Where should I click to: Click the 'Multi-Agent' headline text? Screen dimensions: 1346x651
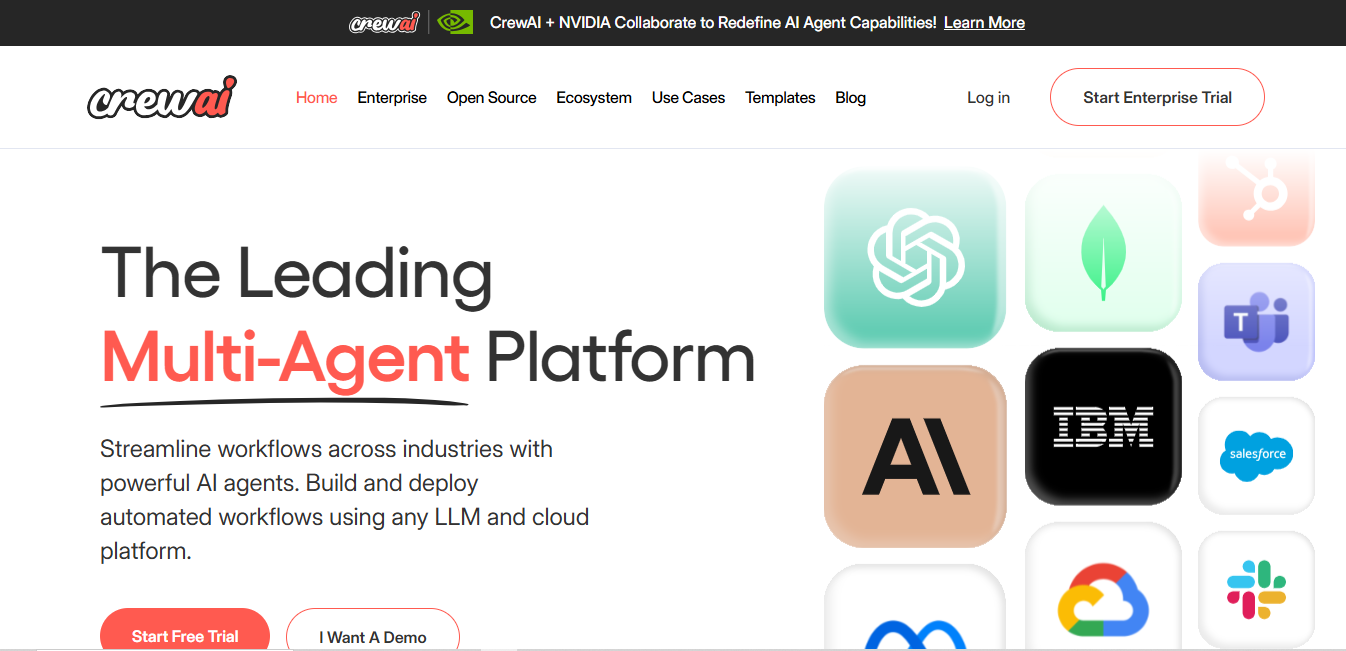coord(286,358)
